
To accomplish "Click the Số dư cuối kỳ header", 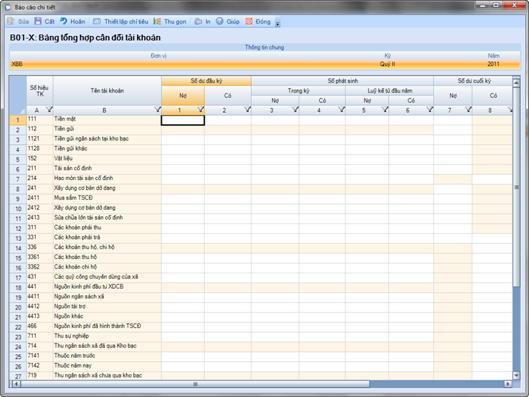I will click(x=473, y=81).
